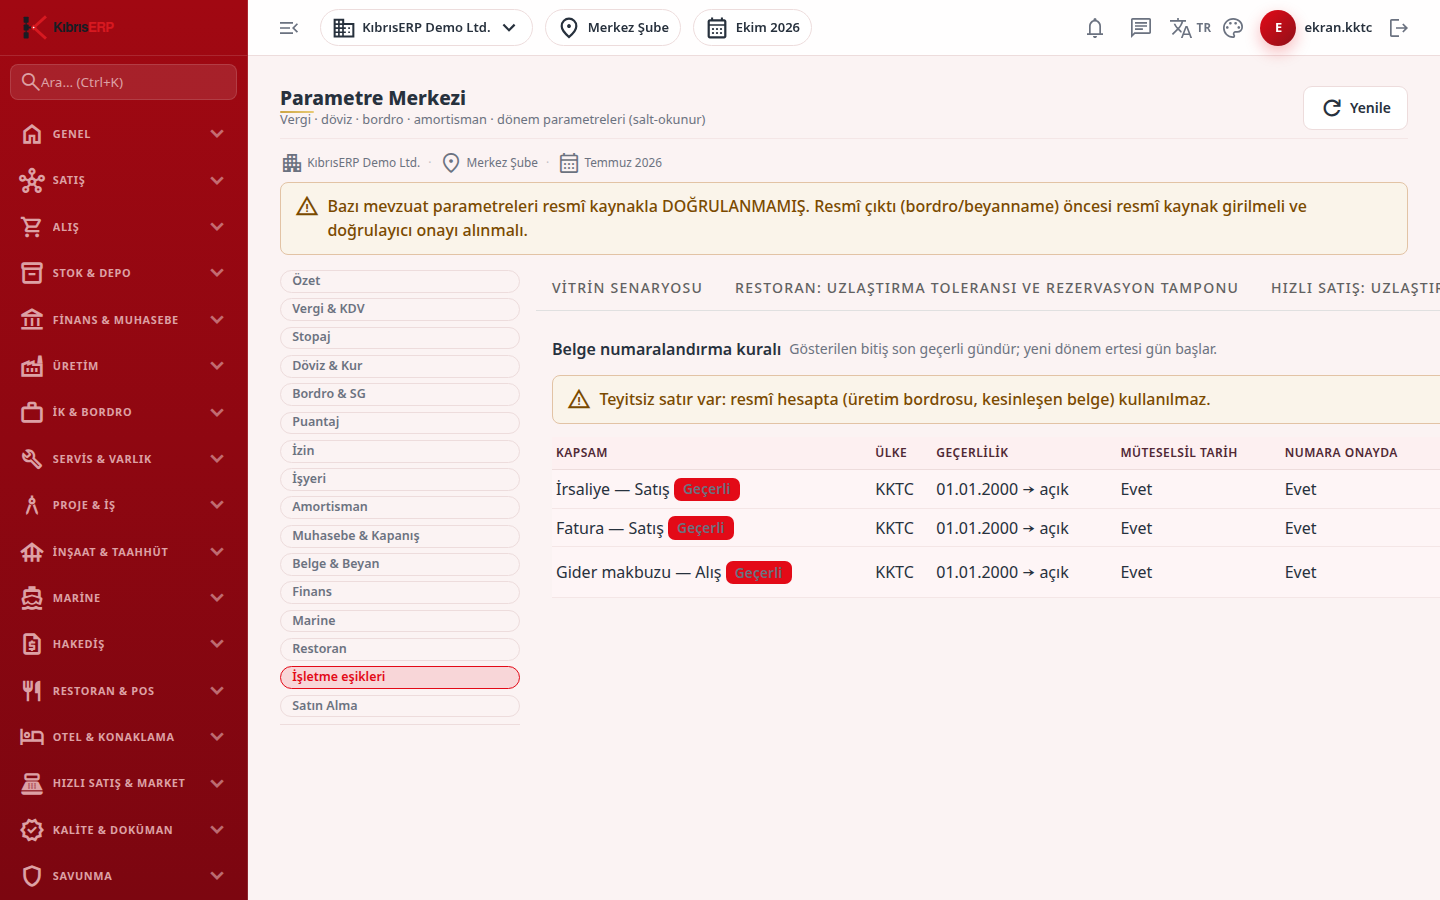
Task: Click the Kalite & Doküman badge icon
Action: coord(32,830)
